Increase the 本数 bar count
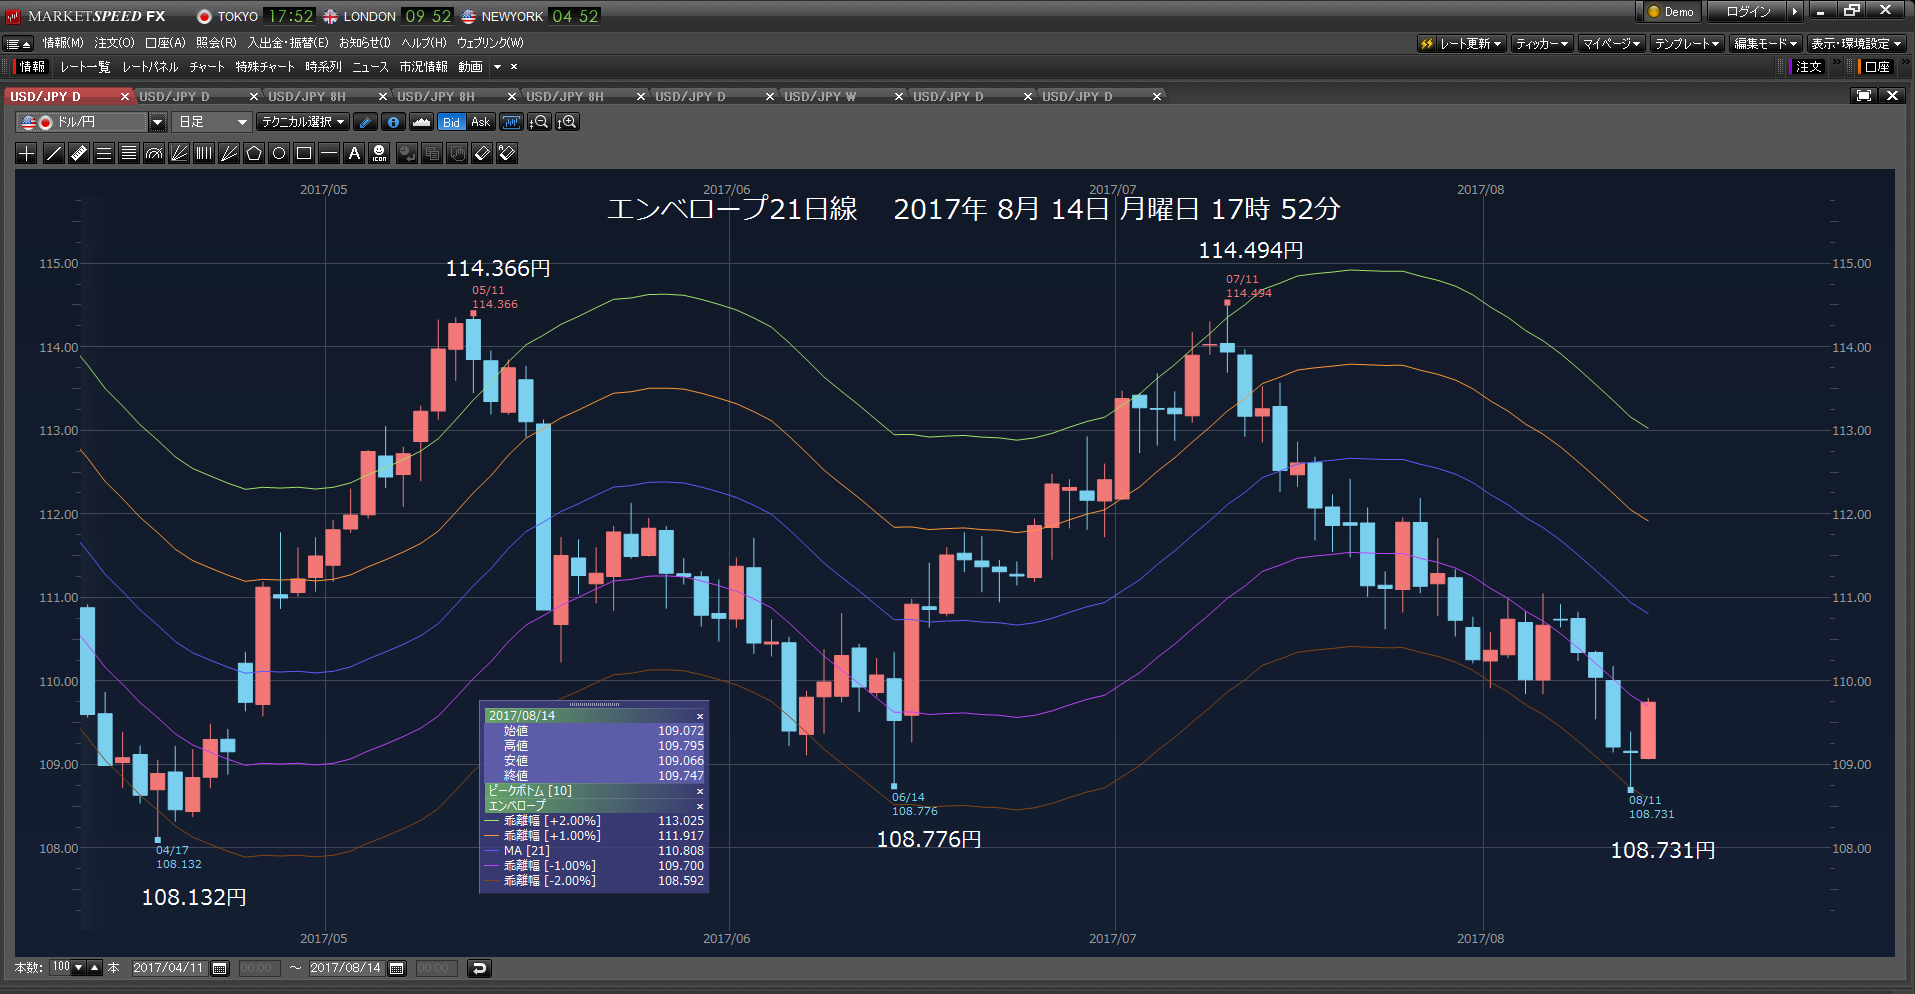 pos(95,968)
